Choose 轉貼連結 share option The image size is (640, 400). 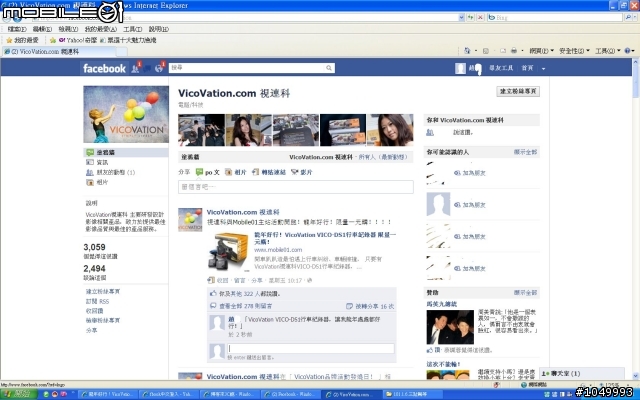tap(269, 172)
